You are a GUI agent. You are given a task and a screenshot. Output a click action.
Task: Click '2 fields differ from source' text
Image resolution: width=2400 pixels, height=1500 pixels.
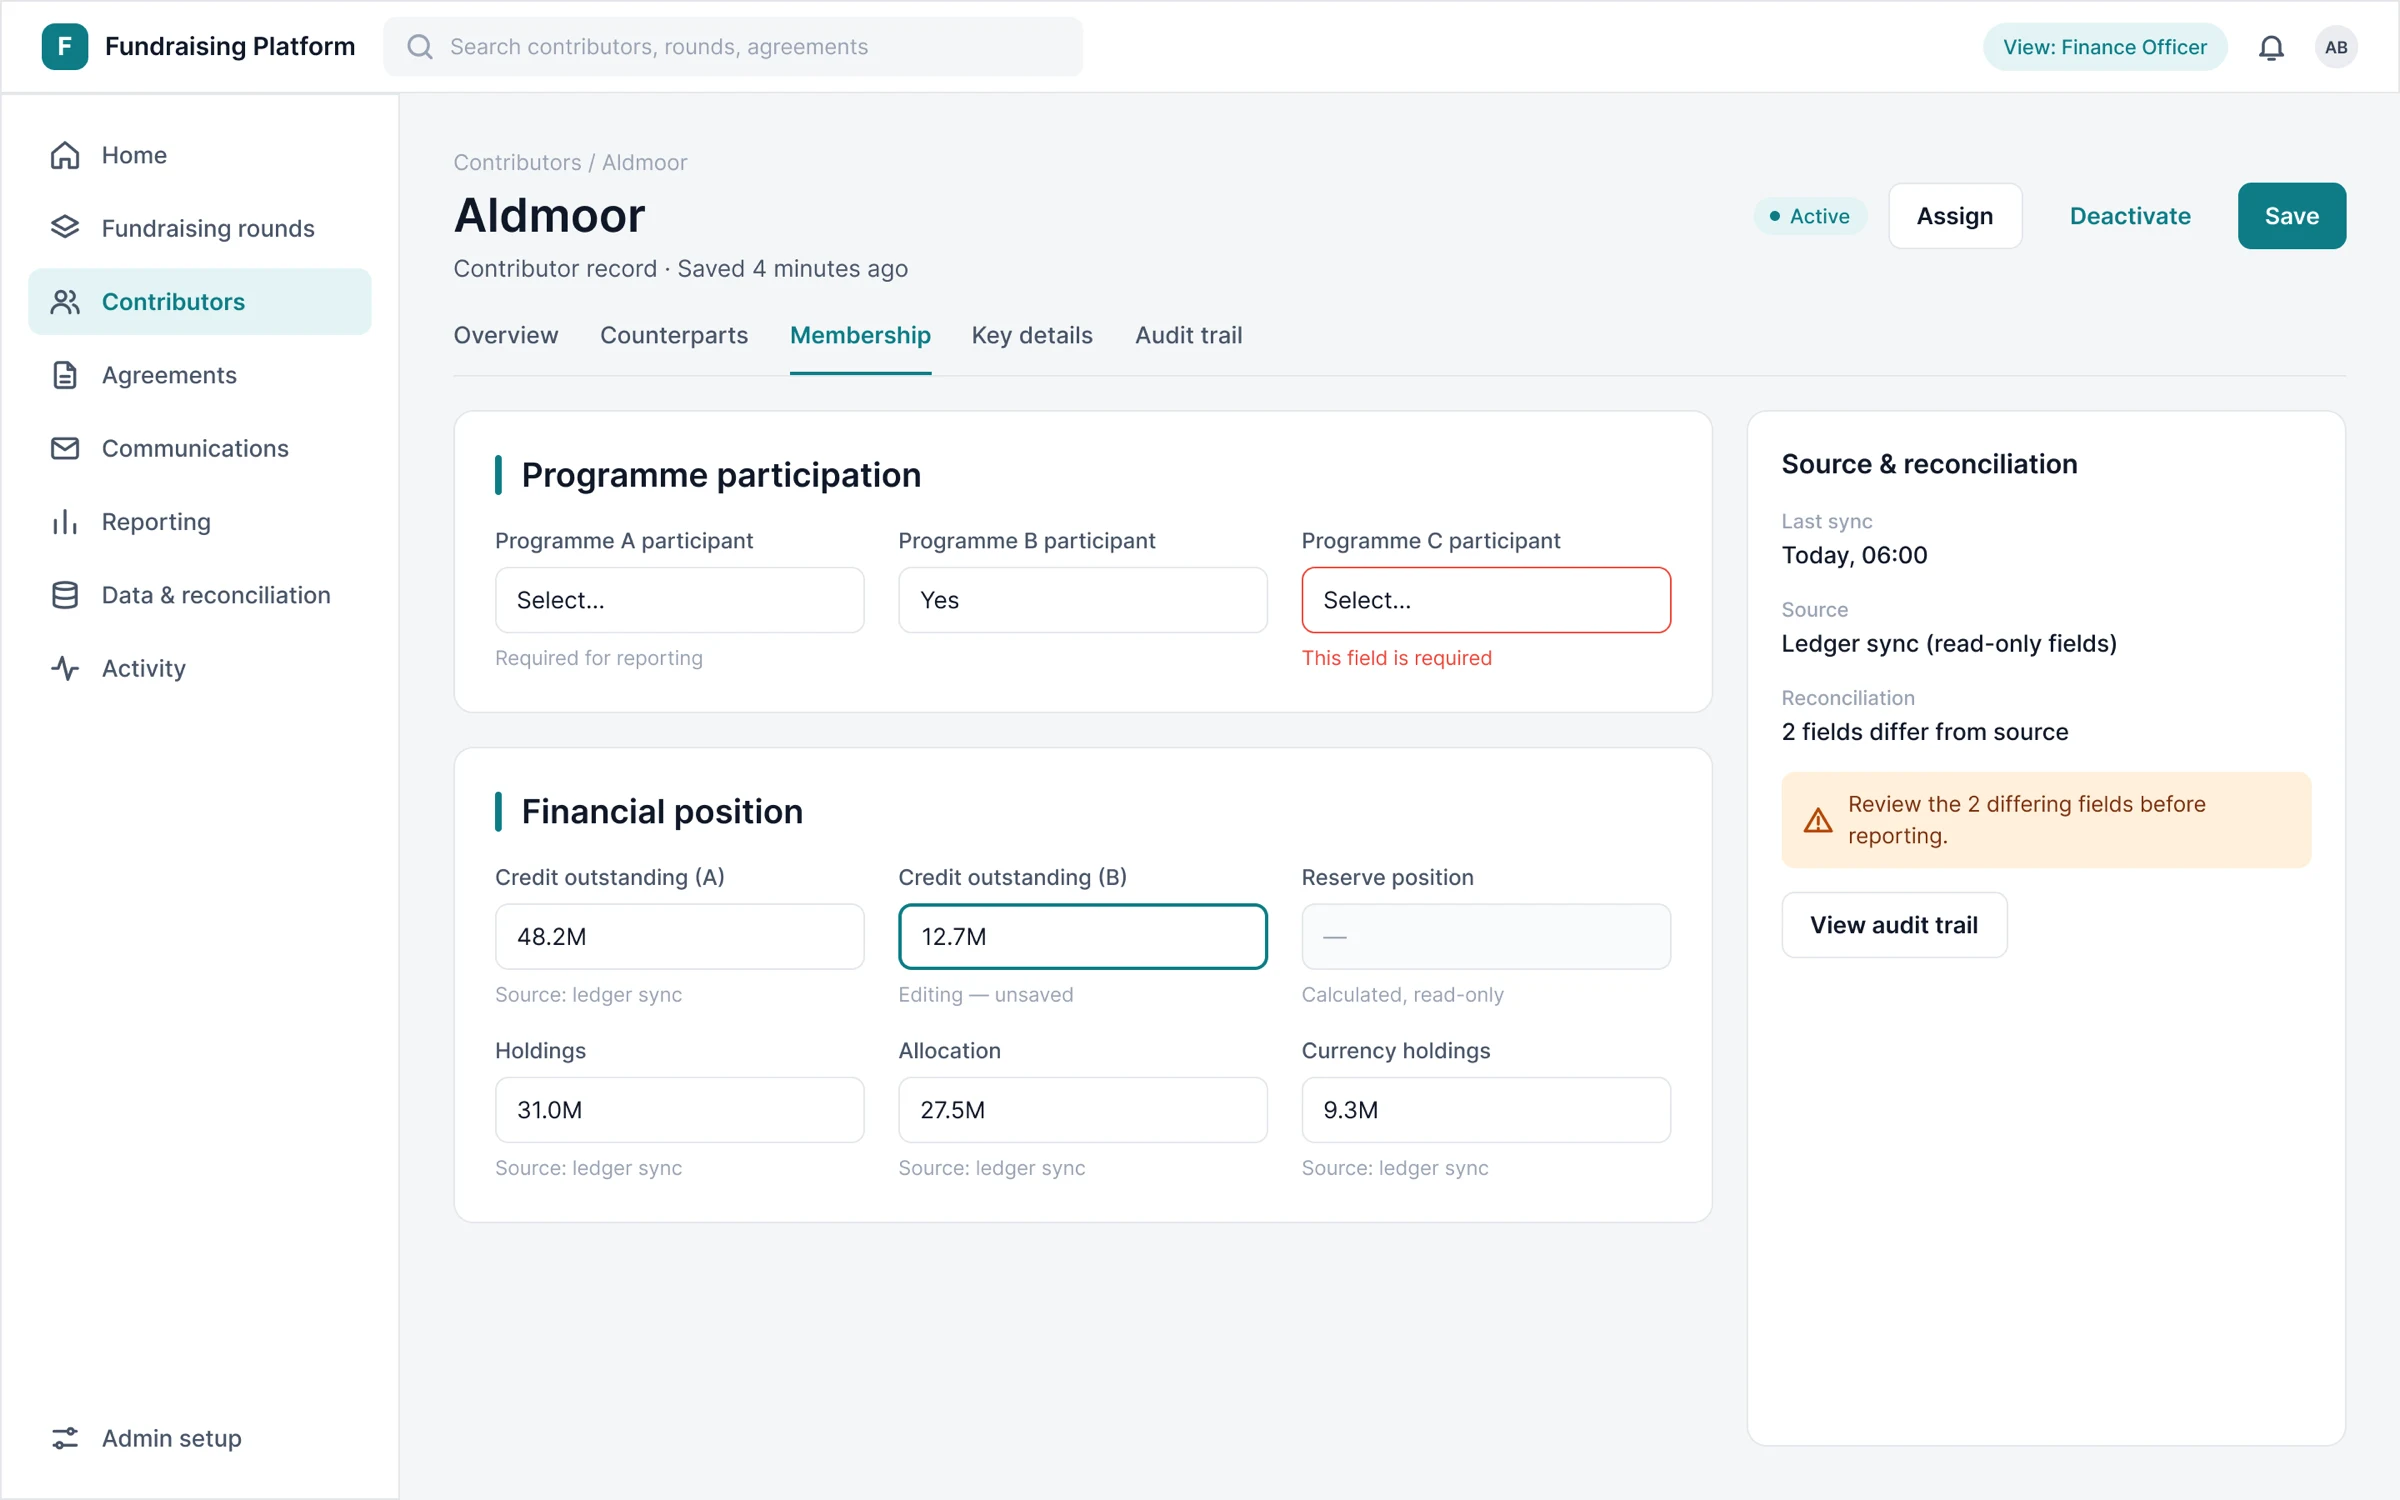tap(1925, 732)
